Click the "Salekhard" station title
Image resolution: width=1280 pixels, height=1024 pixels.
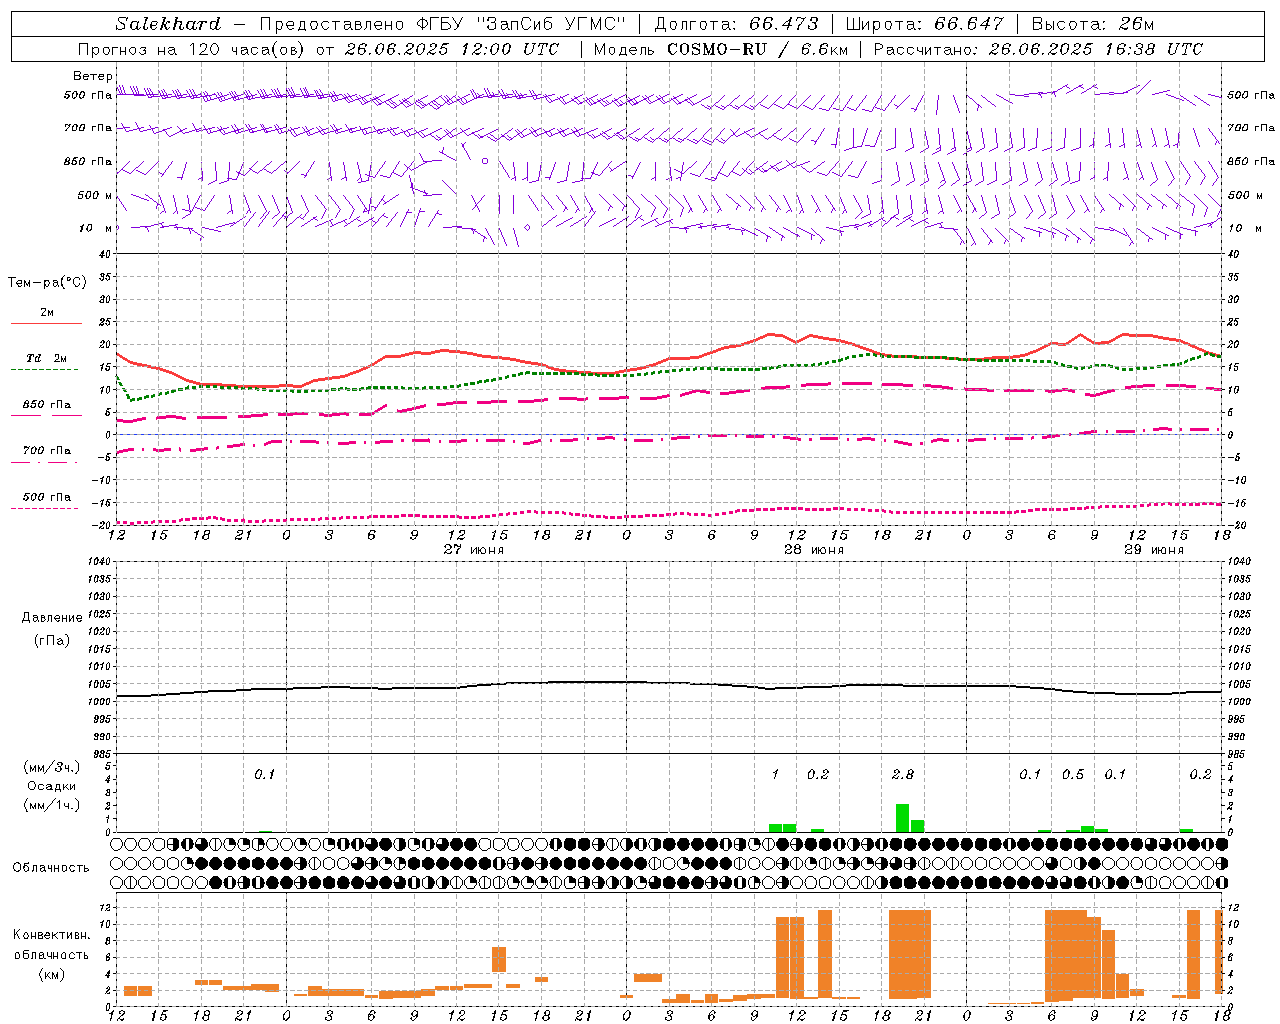[168, 24]
